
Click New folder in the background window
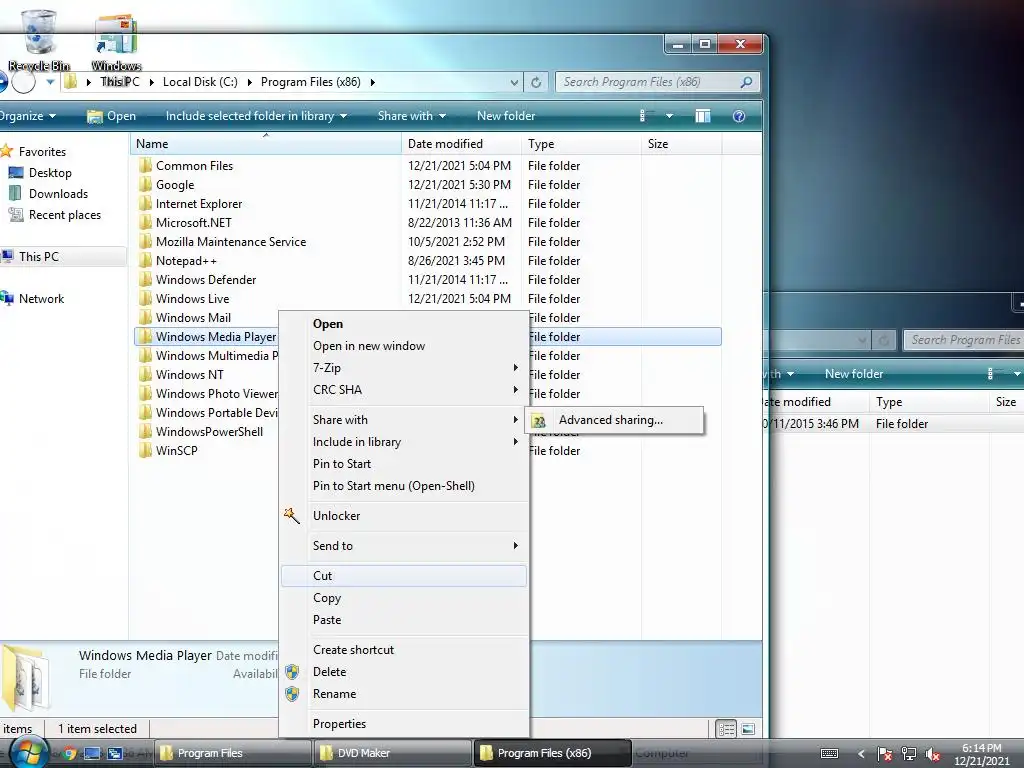[854, 374]
